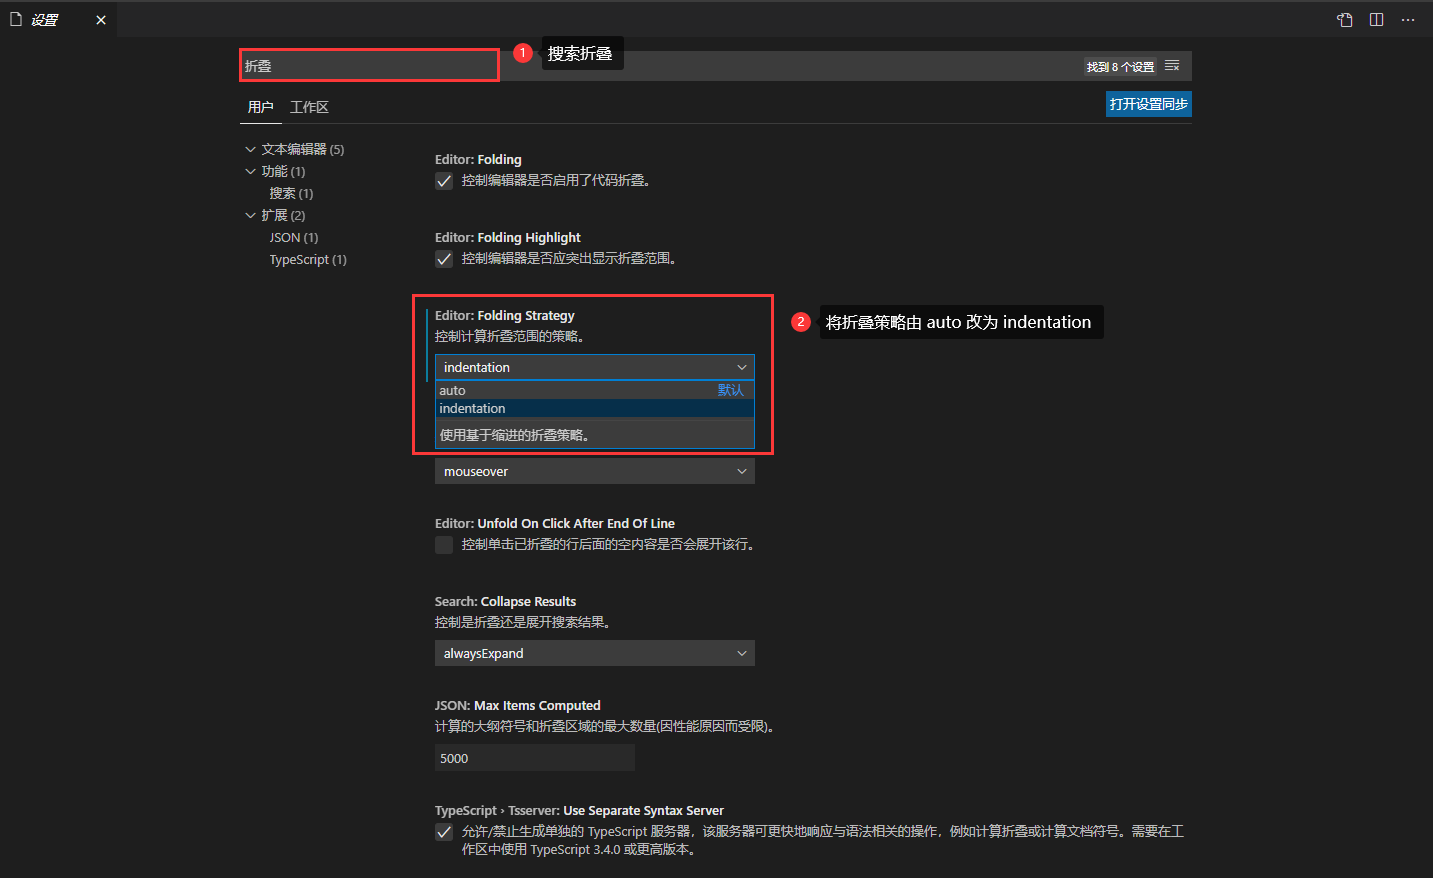Switch to the 用户 tab
1433x878 pixels.
pos(260,107)
